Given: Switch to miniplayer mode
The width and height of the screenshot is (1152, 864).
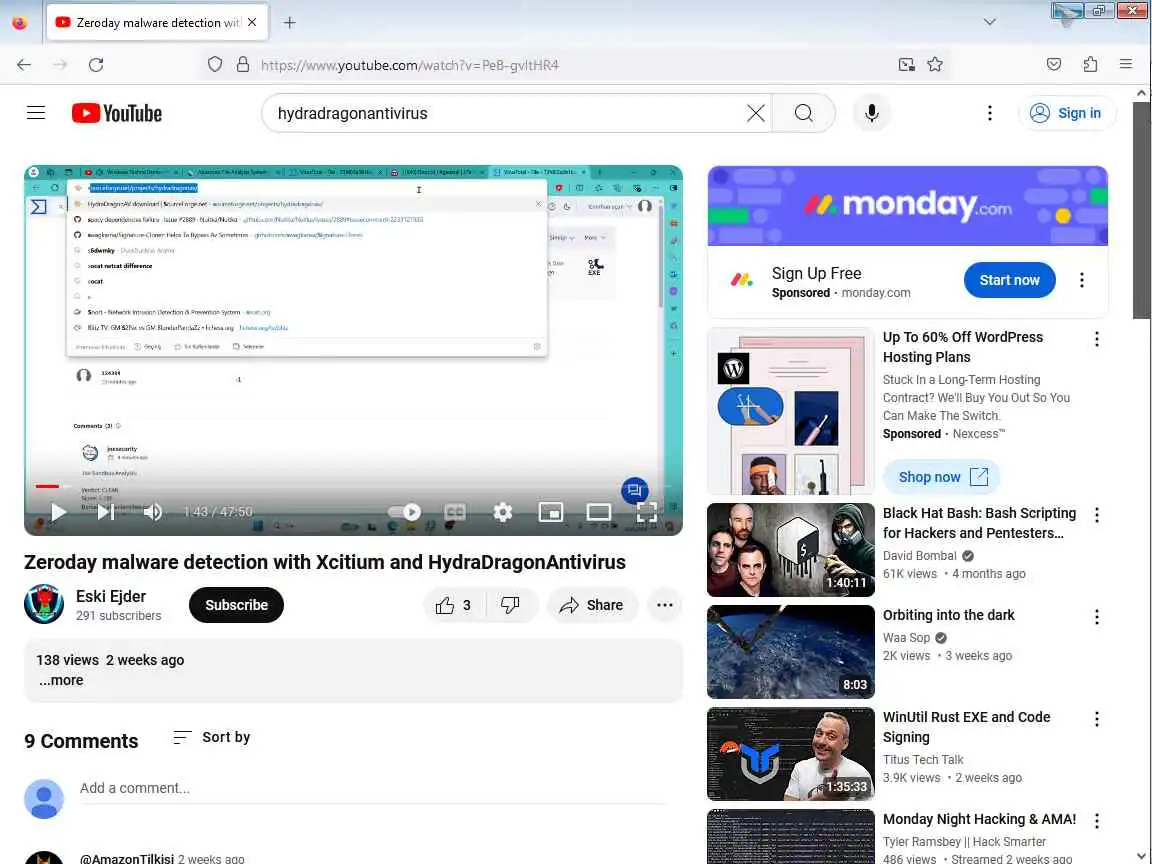Looking at the screenshot, I should pyautogui.click(x=550, y=512).
